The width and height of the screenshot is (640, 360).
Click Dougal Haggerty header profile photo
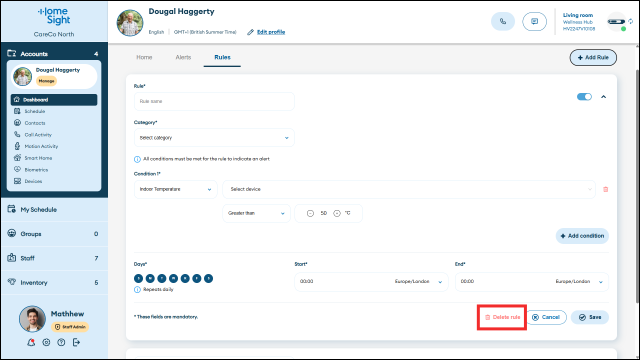click(x=130, y=23)
